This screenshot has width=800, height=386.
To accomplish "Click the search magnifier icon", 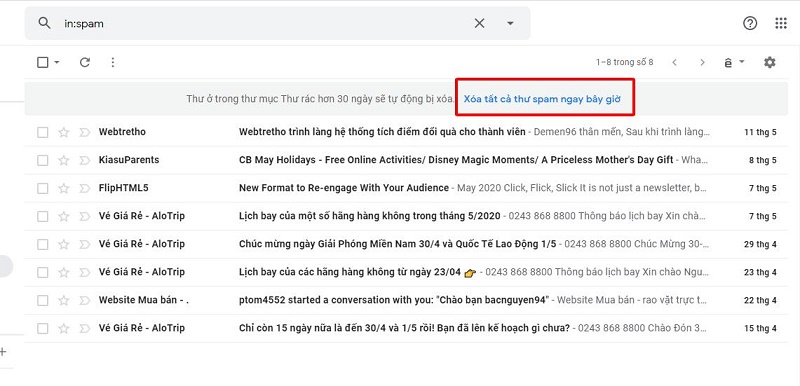I will pyautogui.click(x=45, y=23).
